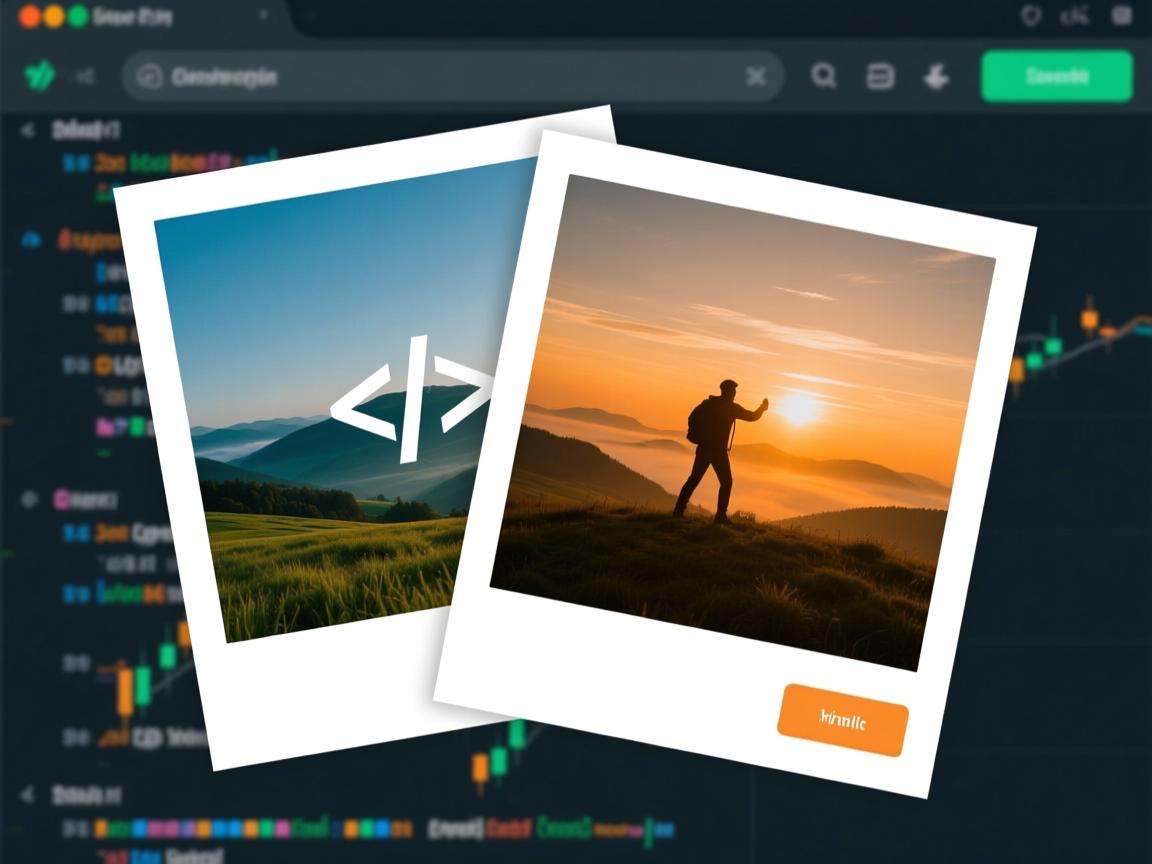Toggle the blue eye icon in left gutter
This screenshot has width=1152, height=864.
point(31,239)
